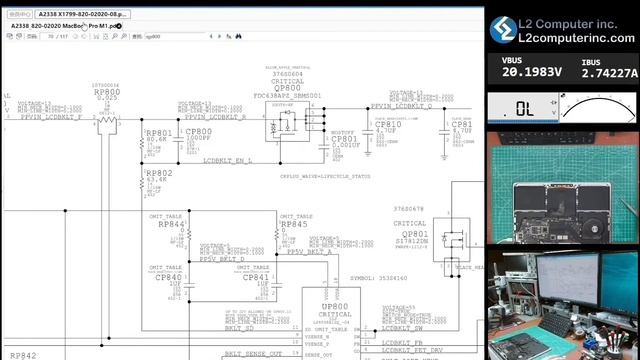The width and height of the screenshot is (640, 360).
Task: Click the CP801 capacitor label
Action: [344, 139]
